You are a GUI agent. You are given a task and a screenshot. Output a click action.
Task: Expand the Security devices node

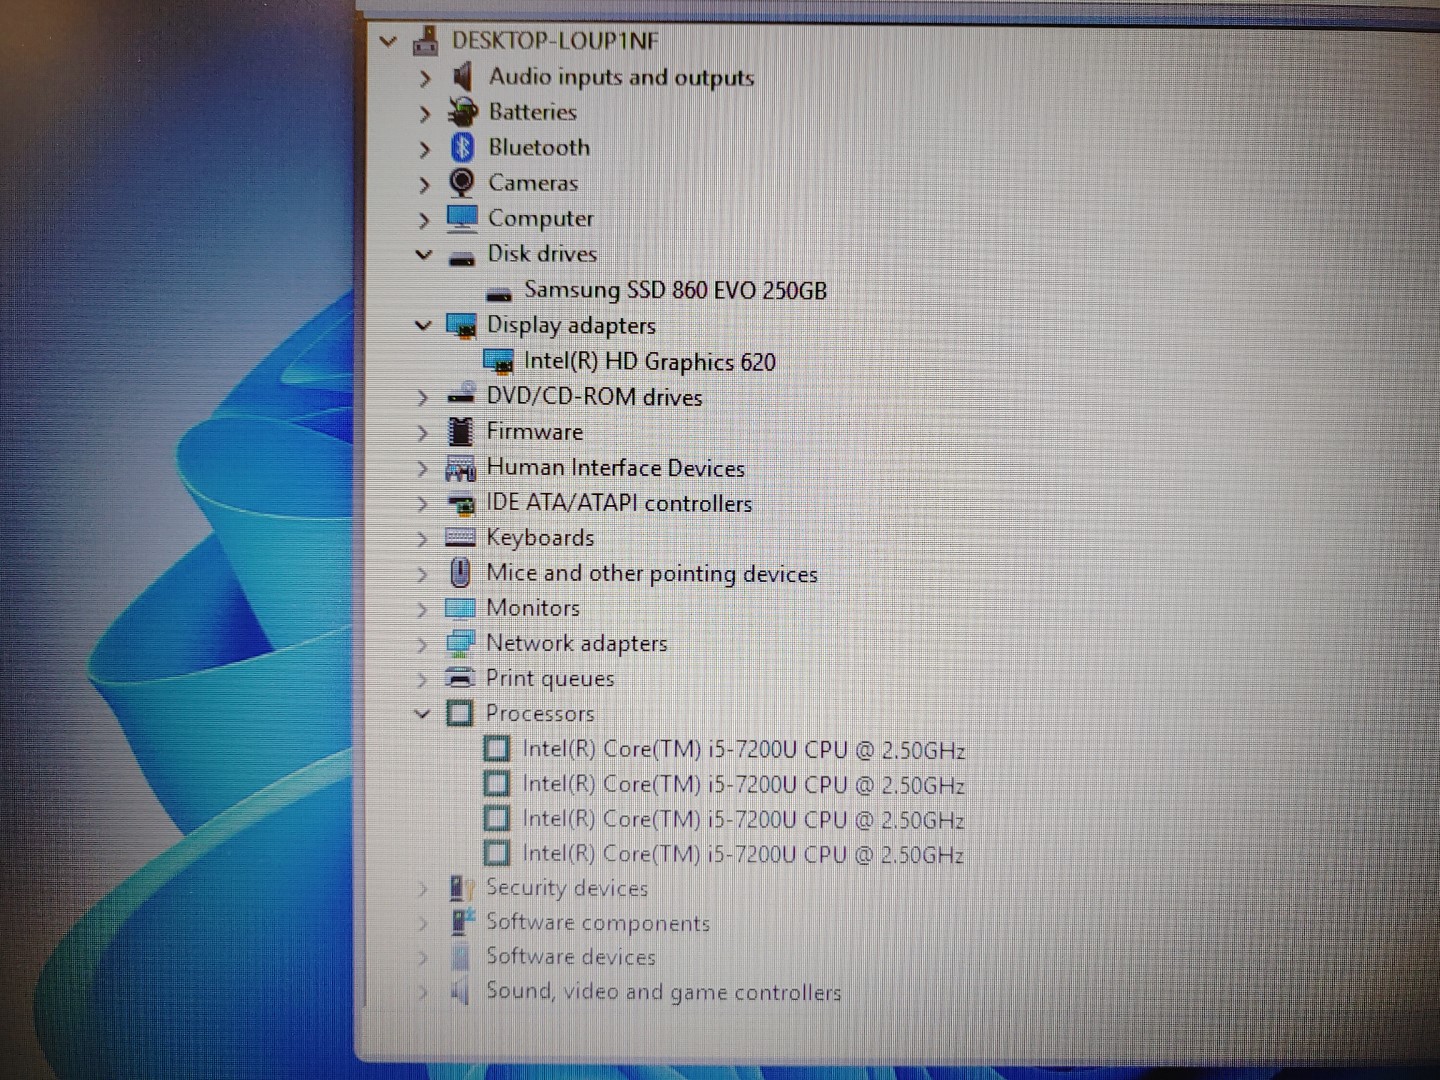tap(423, 889)
